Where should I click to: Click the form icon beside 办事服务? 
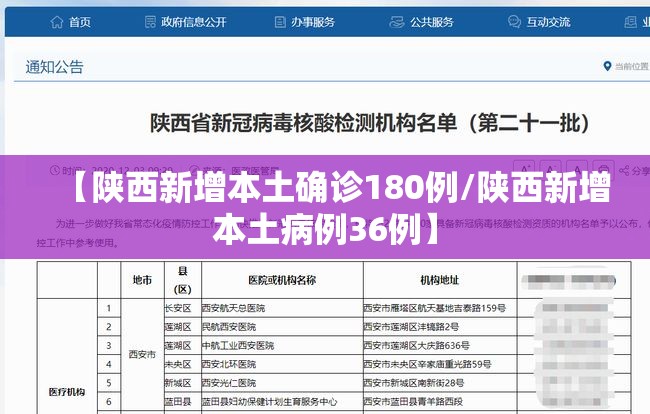(x=280, y=22)
